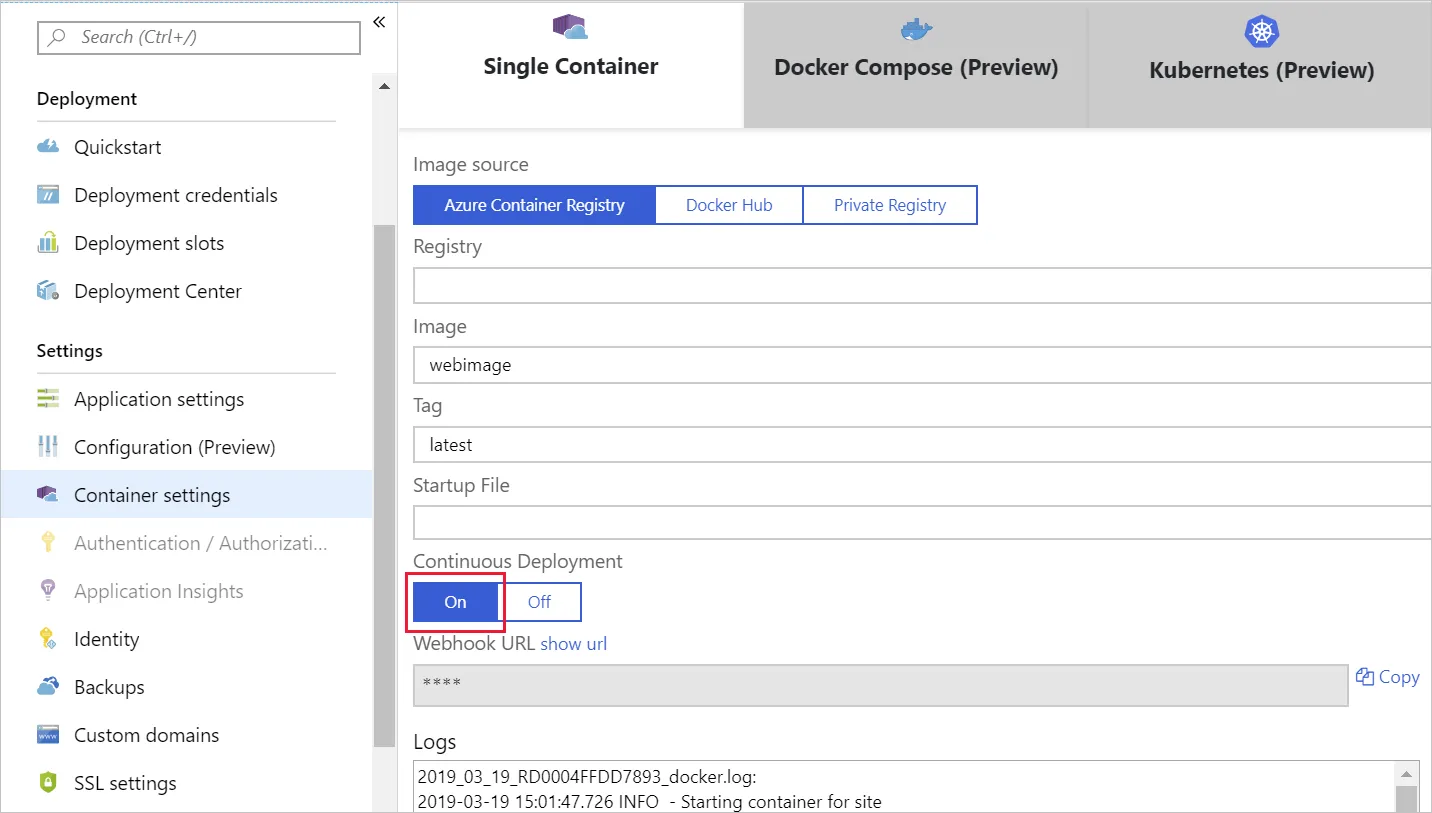Select Docker Hub image source
Viewport: 1432px width, 813px height.
pyautogui.click(x=729, y=205)
